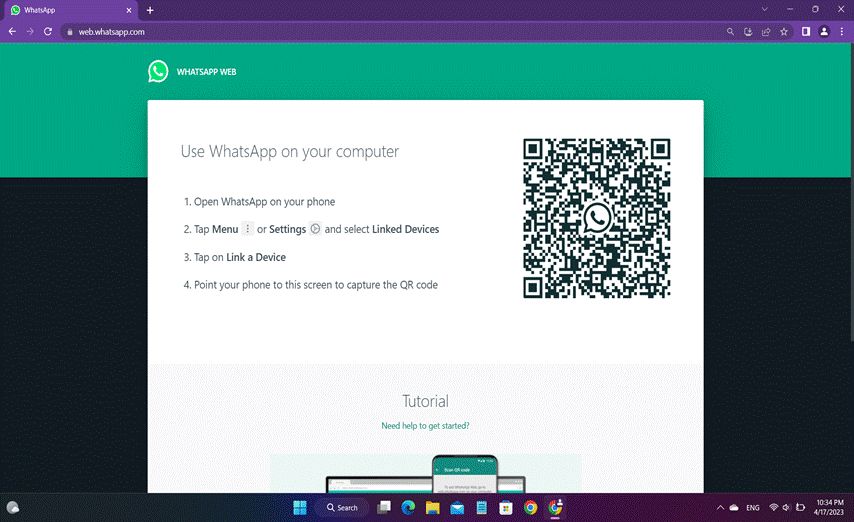This screenshot has height=522, width=854.
Task: Show hidden system tray icons
Action: (x=720, y=507)
